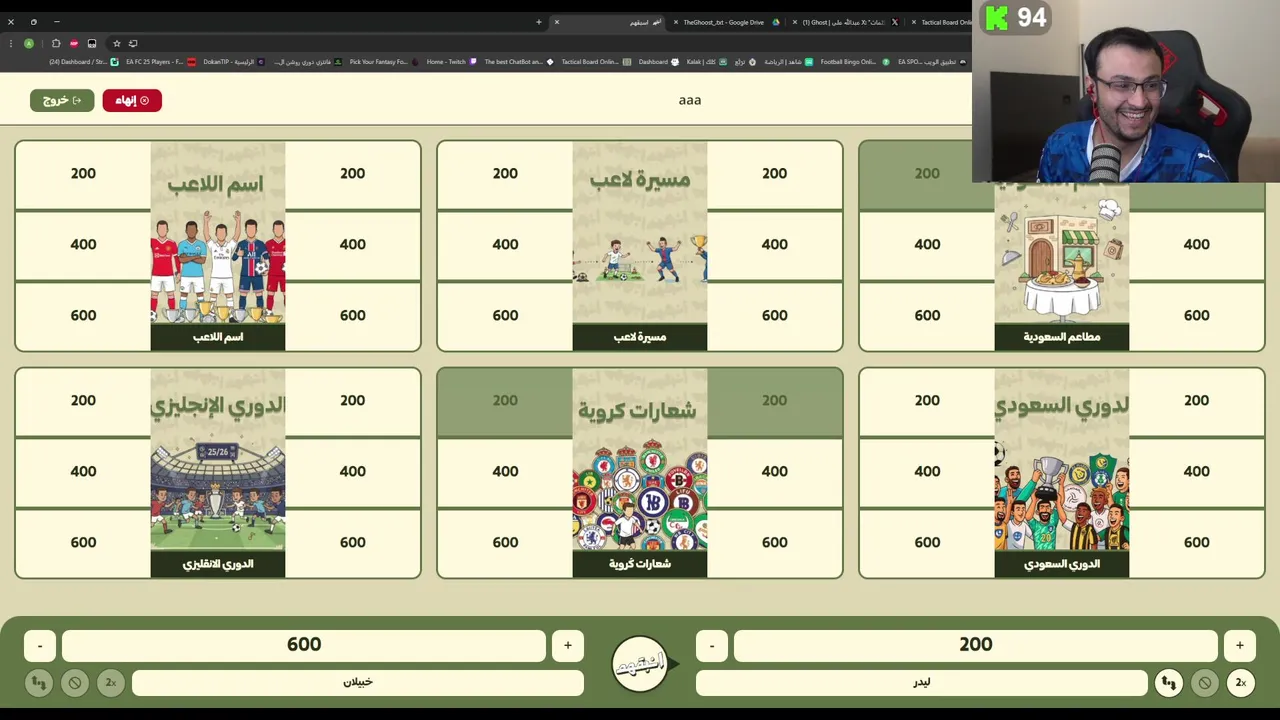The height and width of the screenshot is (720, 1280).
Task: Activate the block lifeline icon for خيبلان
Action: click(75, 683)
